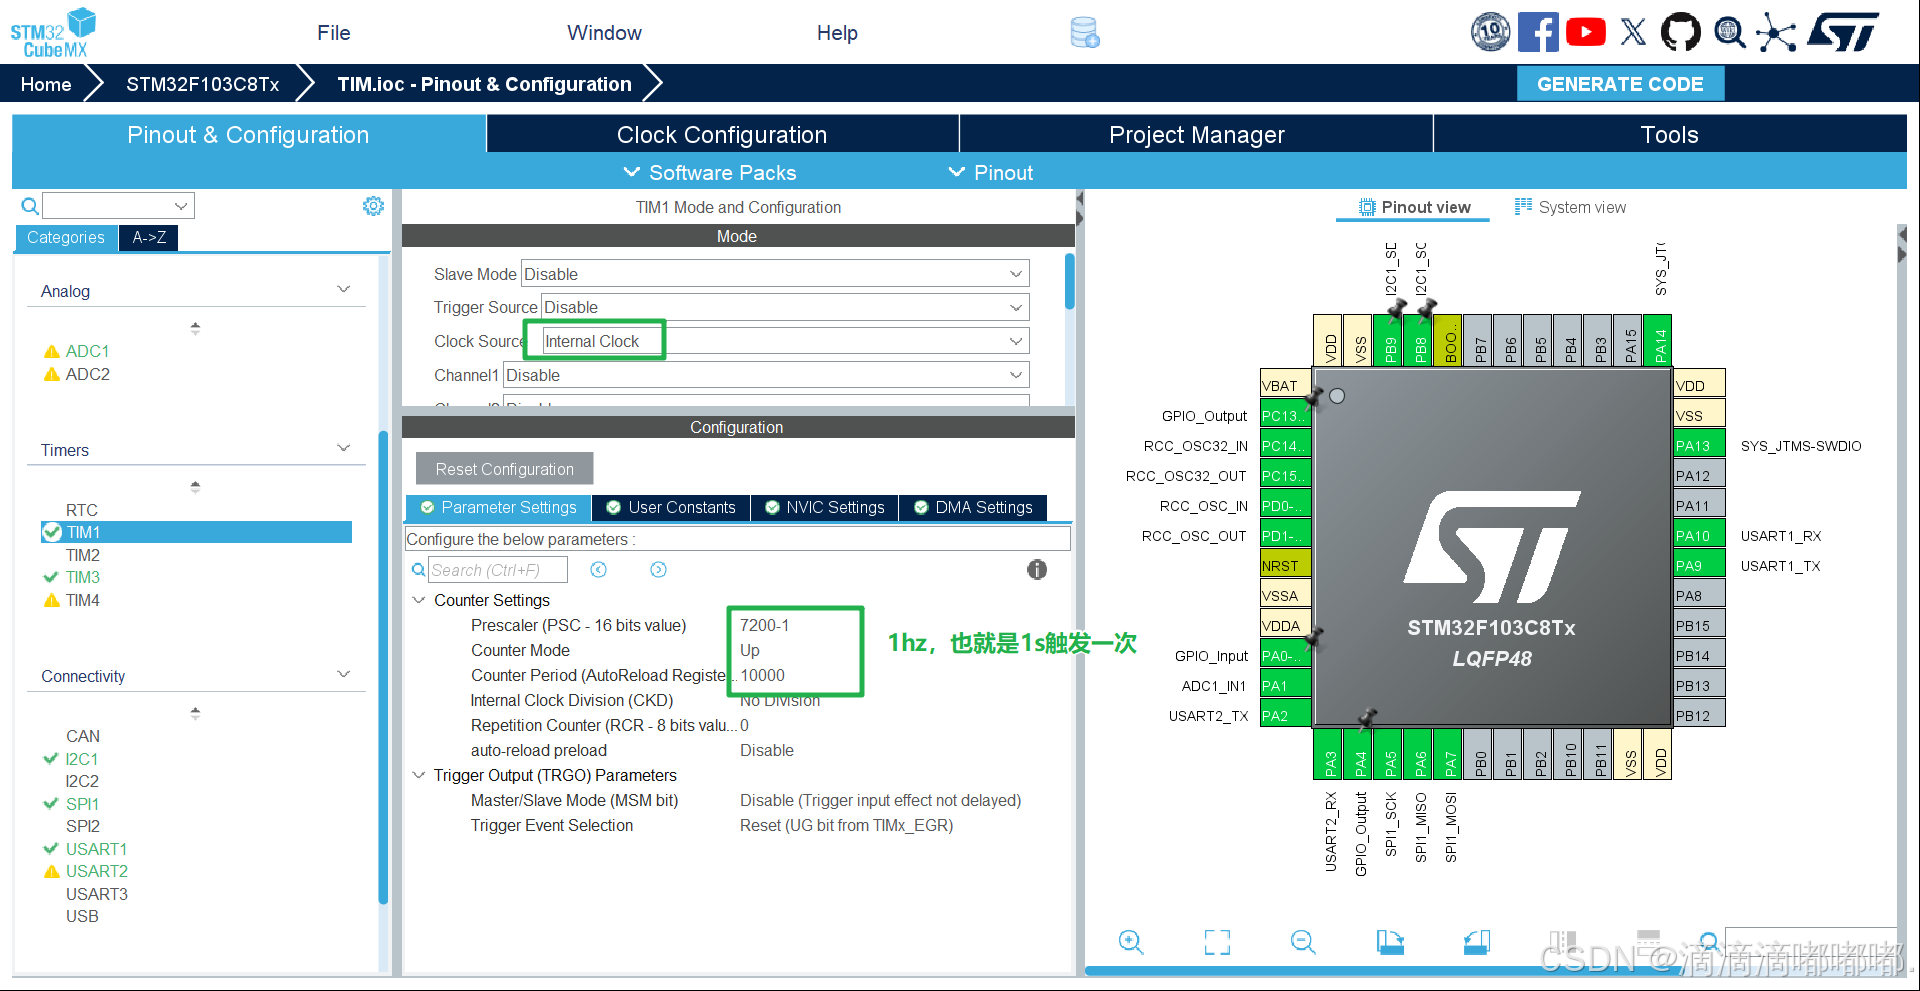Open the Trigger Source dropdown
This screenshot has width=1920, height=991.
tap(785, 307)
